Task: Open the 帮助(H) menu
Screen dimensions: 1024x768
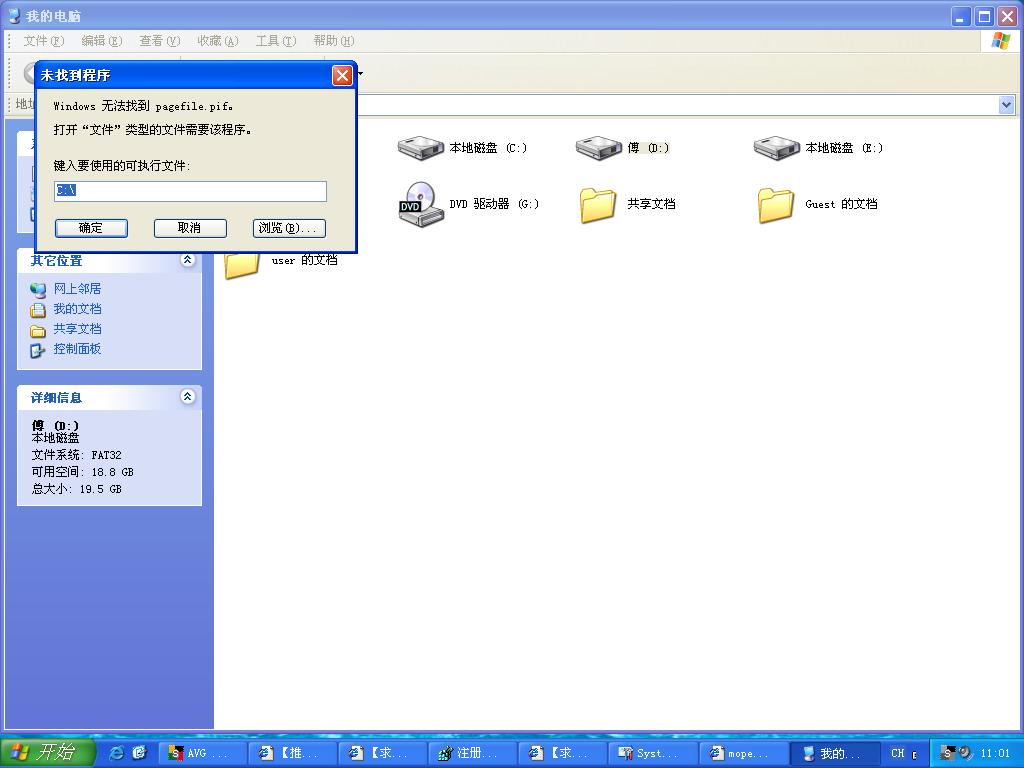Action: tap(334, 41)
